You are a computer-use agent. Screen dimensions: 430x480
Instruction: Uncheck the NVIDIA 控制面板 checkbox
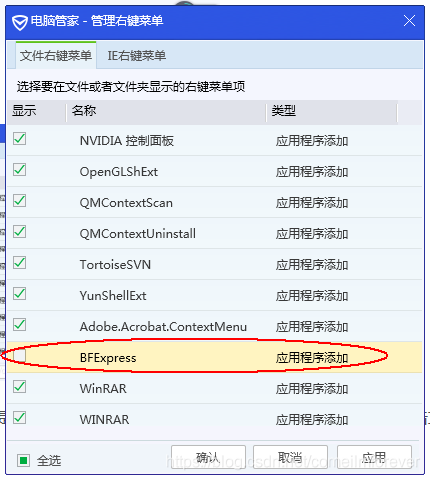20,138
